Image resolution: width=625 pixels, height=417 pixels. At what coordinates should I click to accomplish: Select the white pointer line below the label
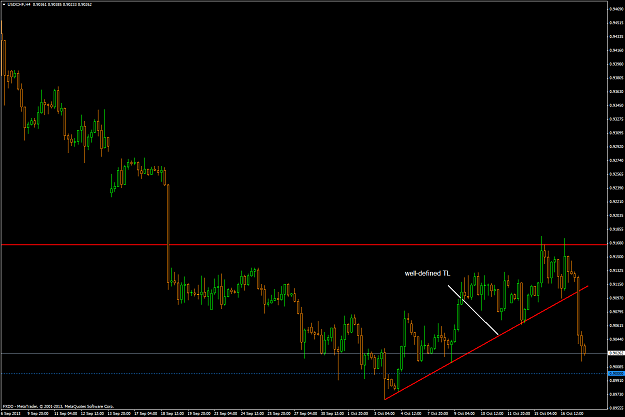point(473,310)
